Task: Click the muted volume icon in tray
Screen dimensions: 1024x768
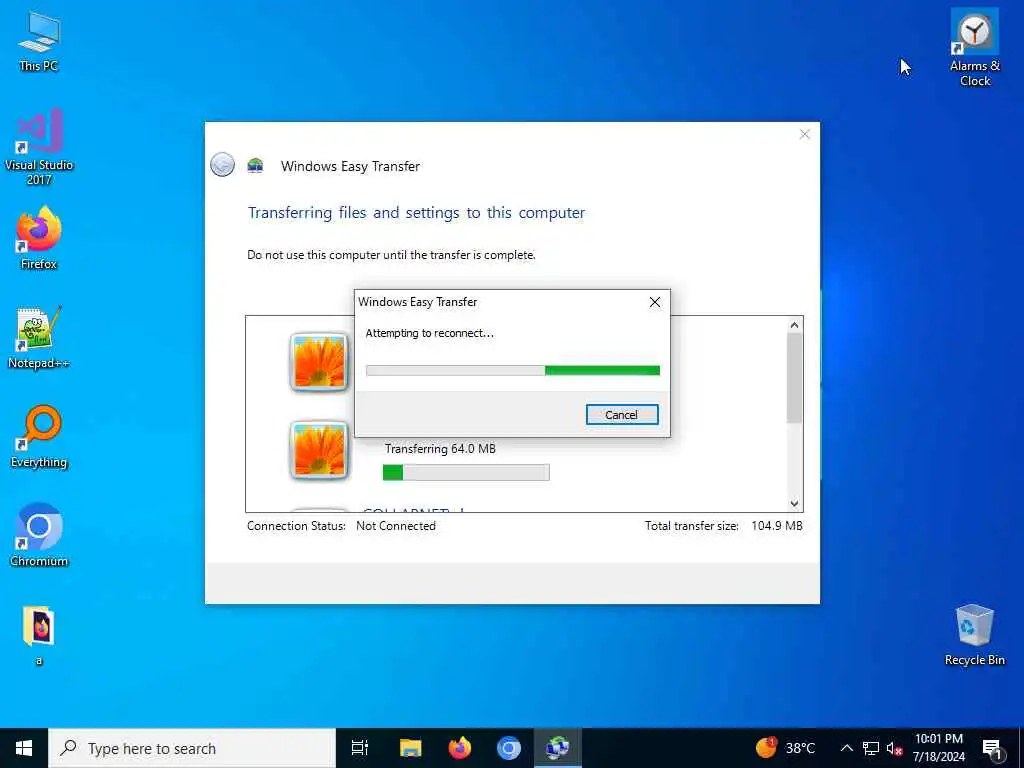Action: pyautogui.click(x=894, y=748)
